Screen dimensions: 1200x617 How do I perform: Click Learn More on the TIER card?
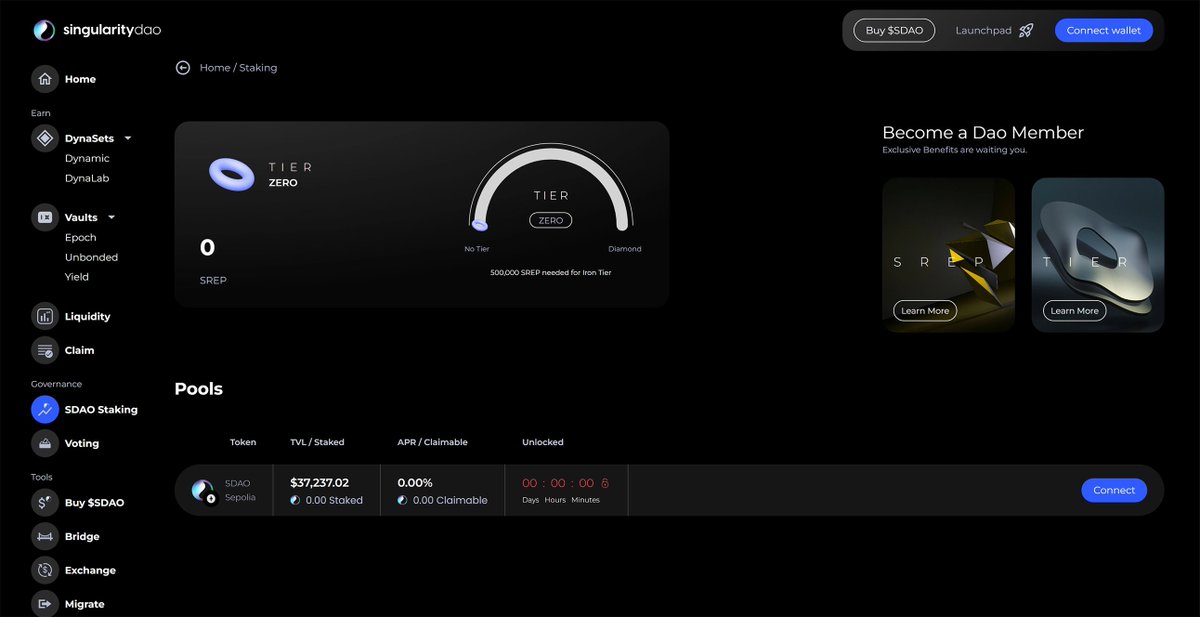click(x=1075, y=311)
